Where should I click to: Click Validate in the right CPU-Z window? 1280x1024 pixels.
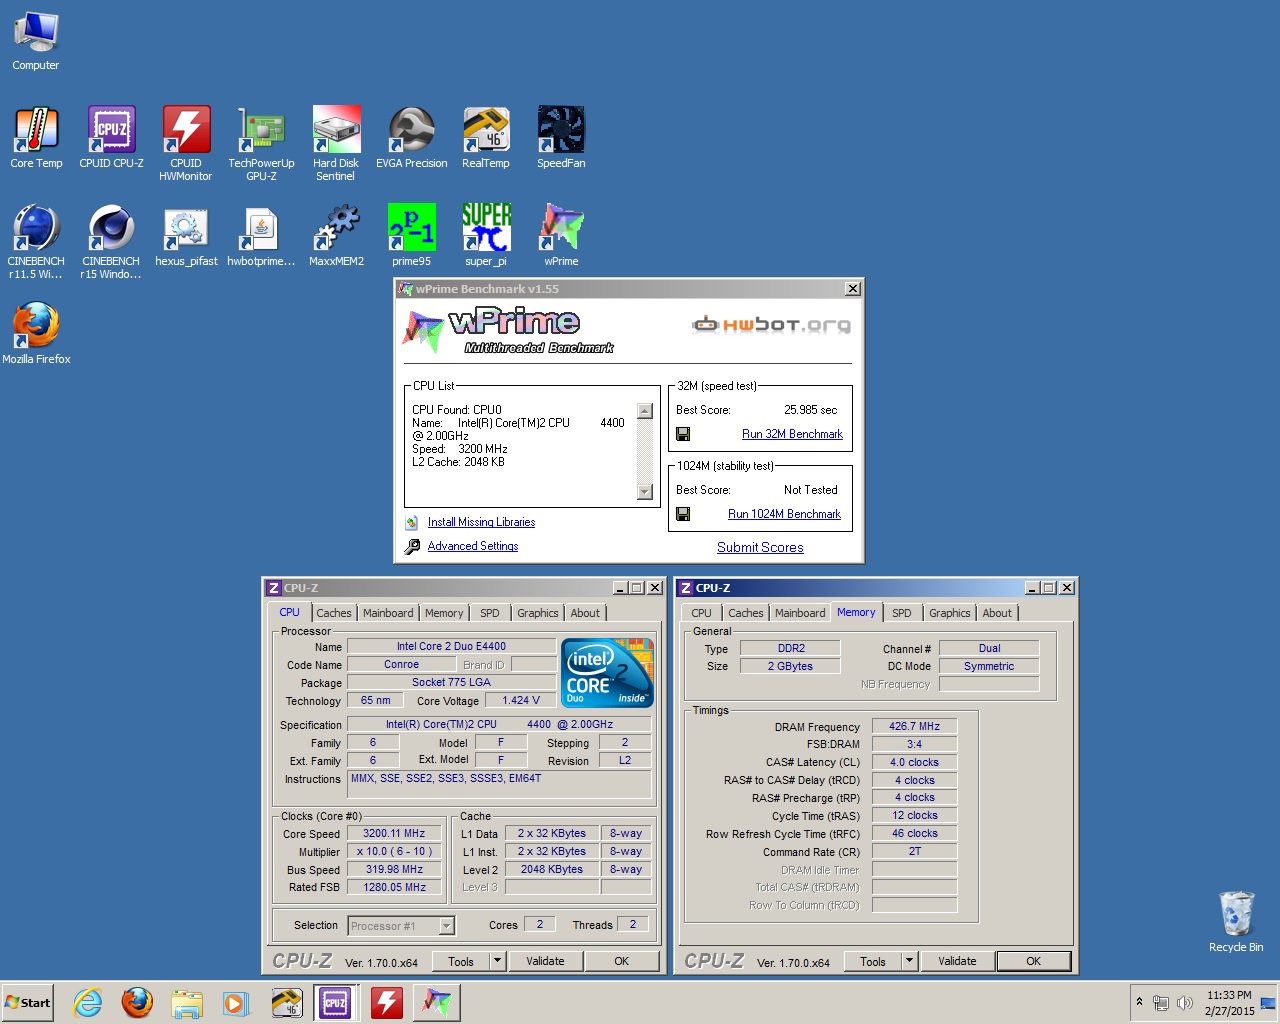point(957,961)
